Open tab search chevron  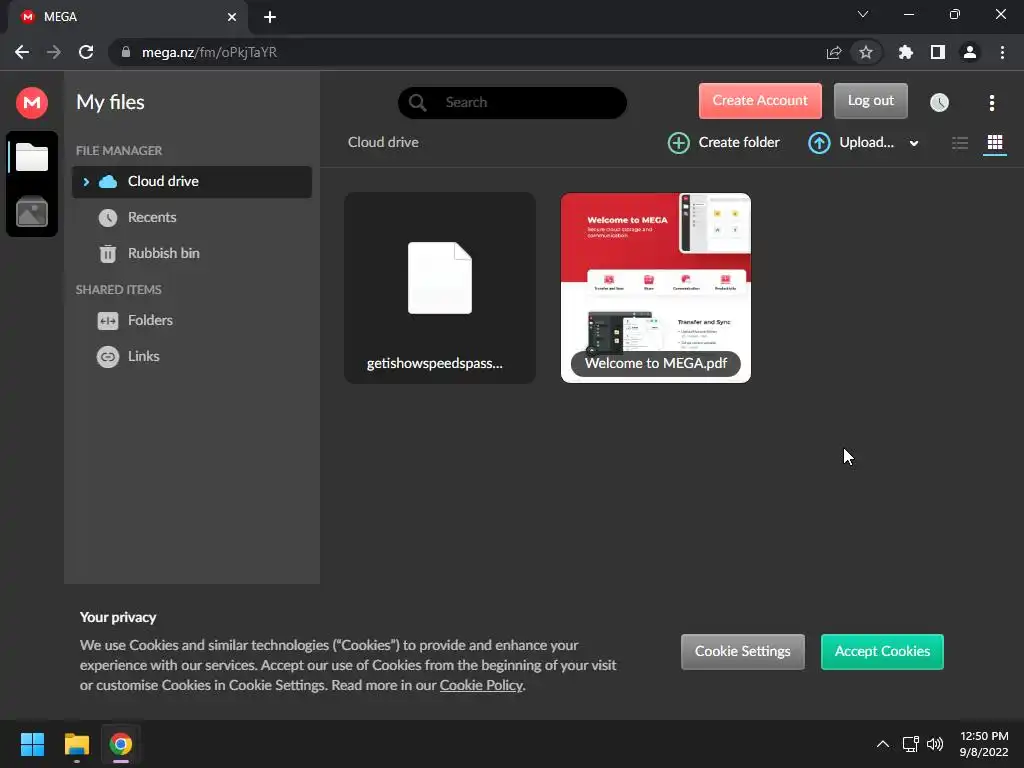point(863,14)
